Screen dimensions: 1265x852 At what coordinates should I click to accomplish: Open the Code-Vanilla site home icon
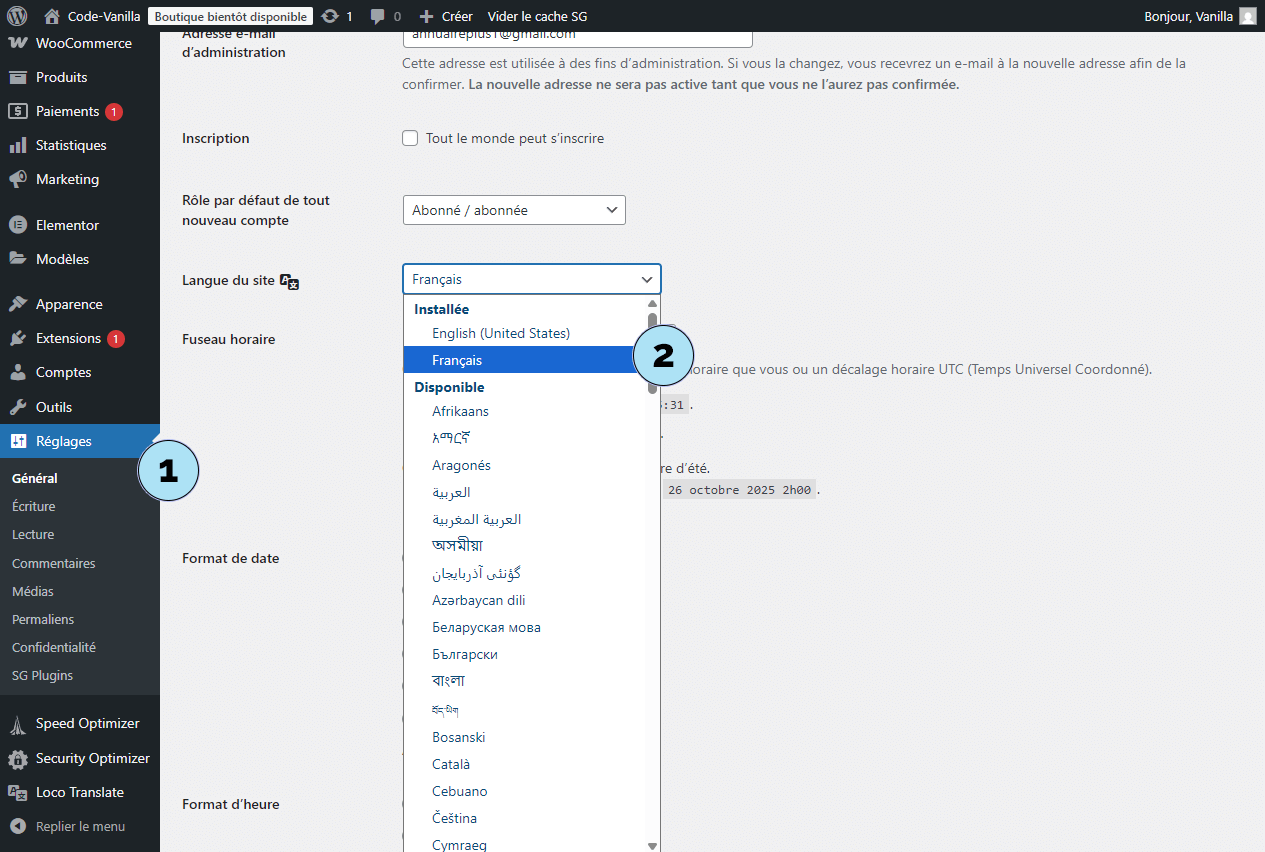coord(52,16)
